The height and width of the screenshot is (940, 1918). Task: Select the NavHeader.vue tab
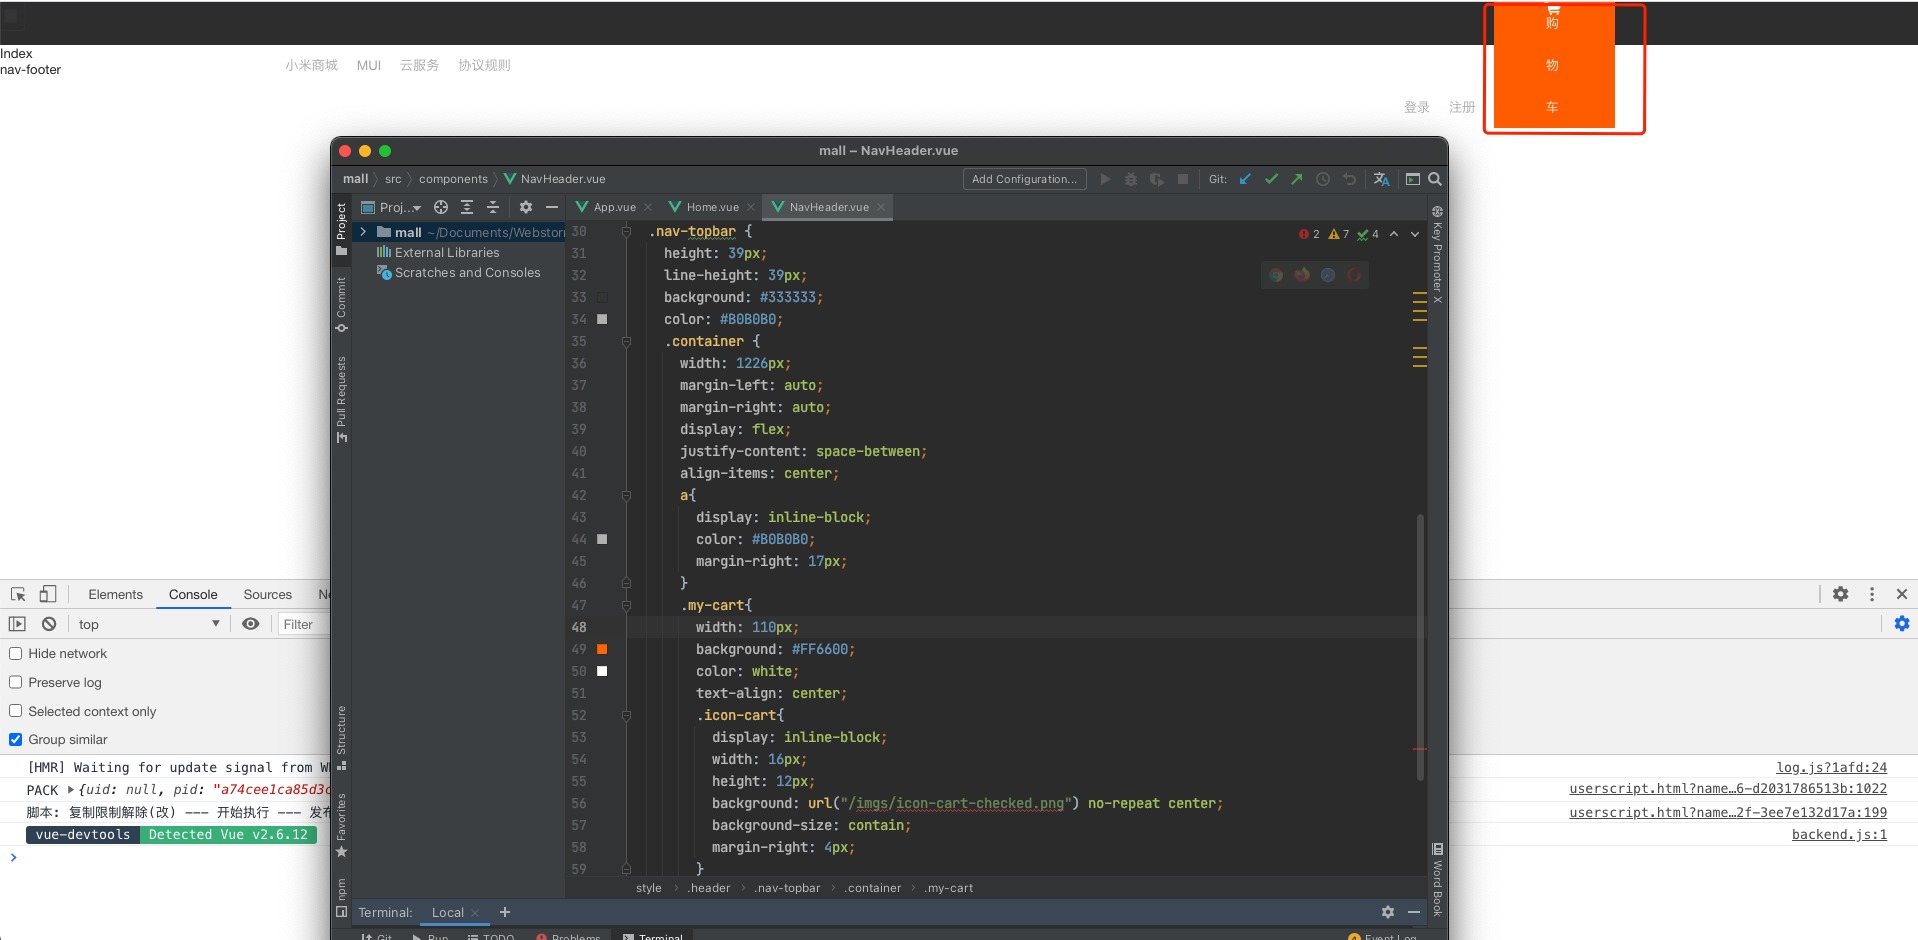[828, 207]
